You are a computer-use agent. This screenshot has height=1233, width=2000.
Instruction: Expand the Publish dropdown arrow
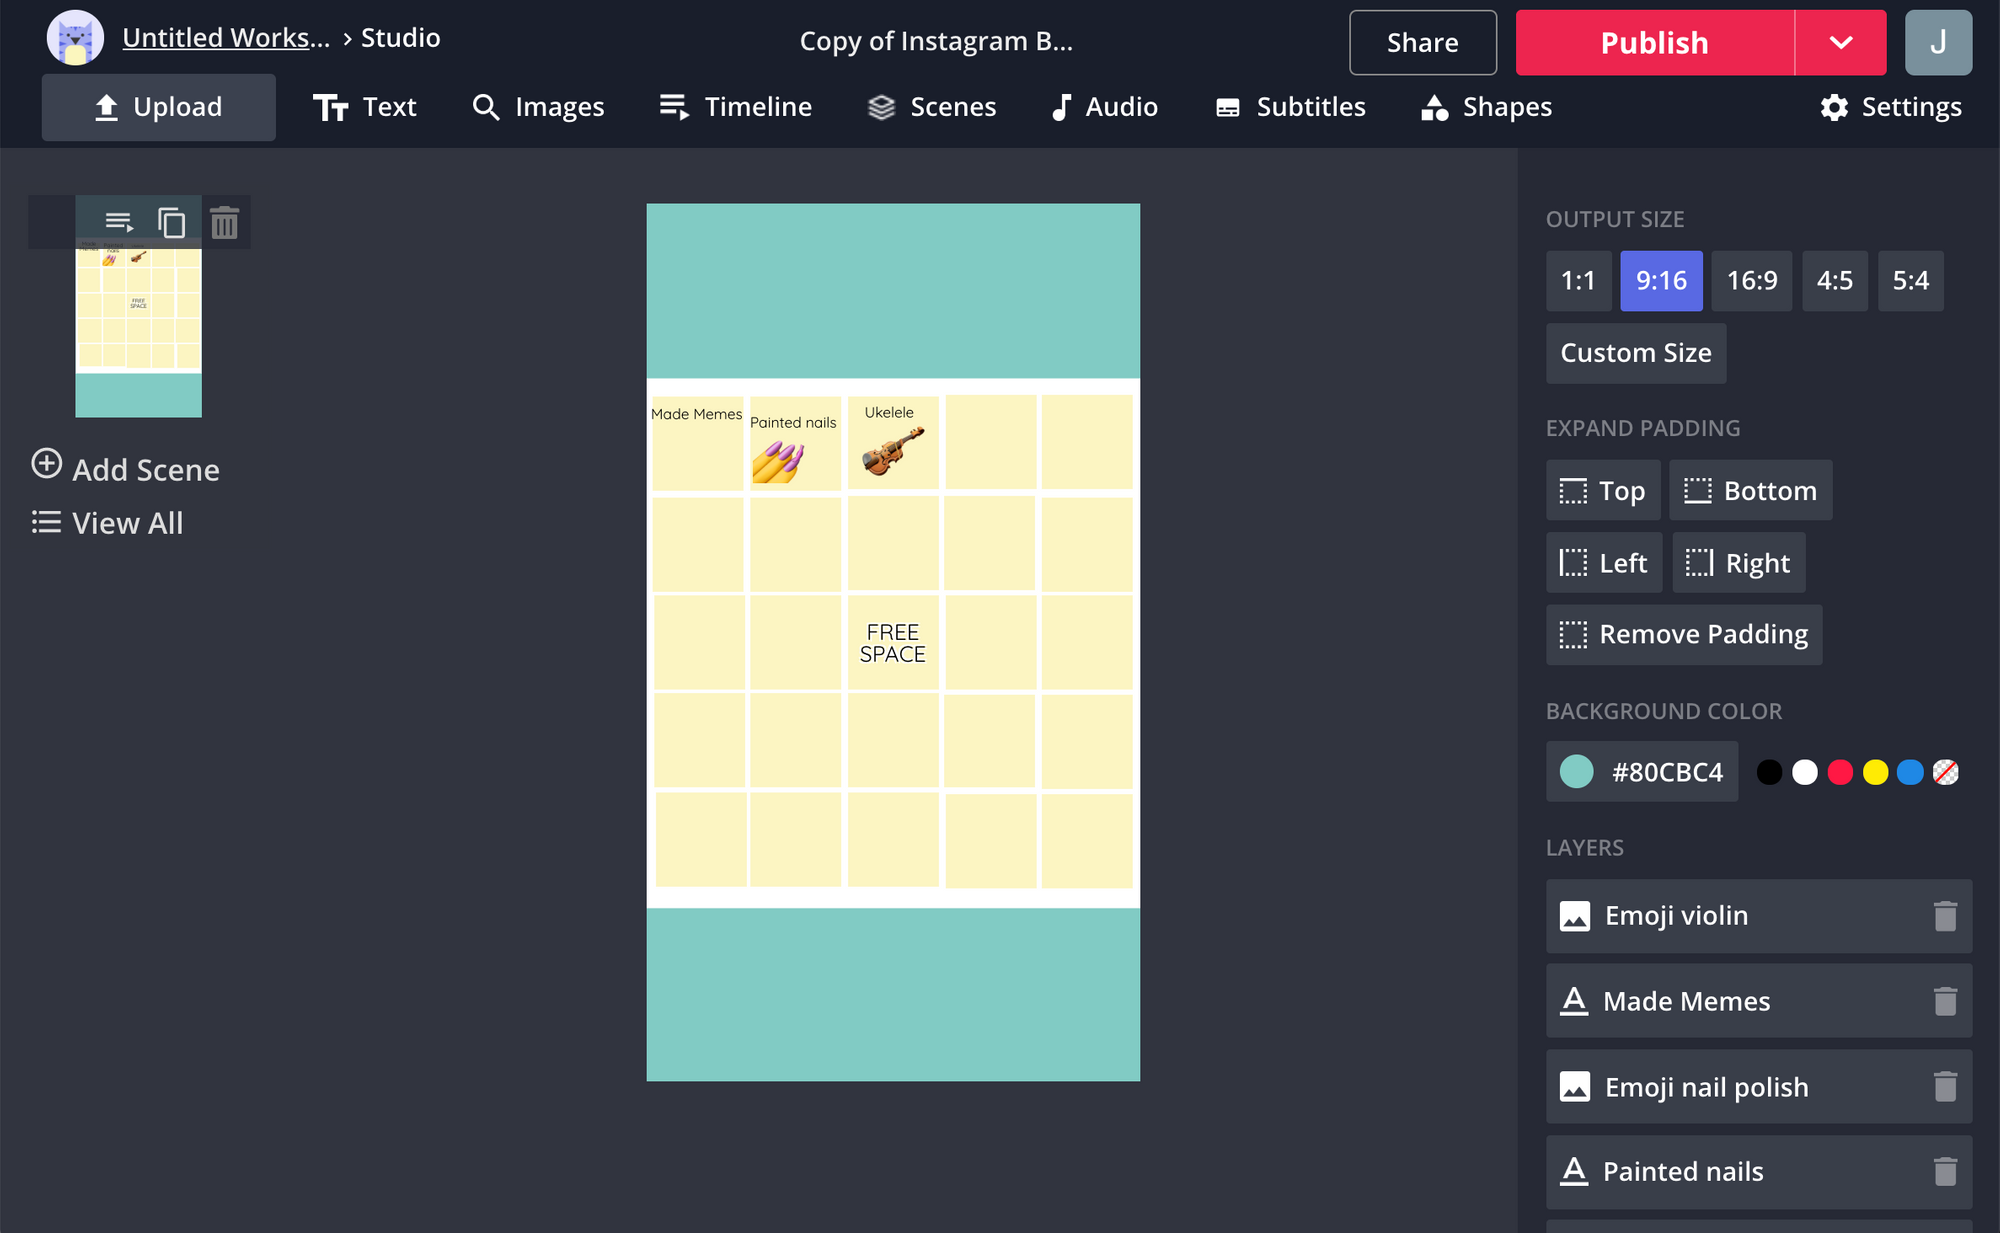coord(1840,43)
